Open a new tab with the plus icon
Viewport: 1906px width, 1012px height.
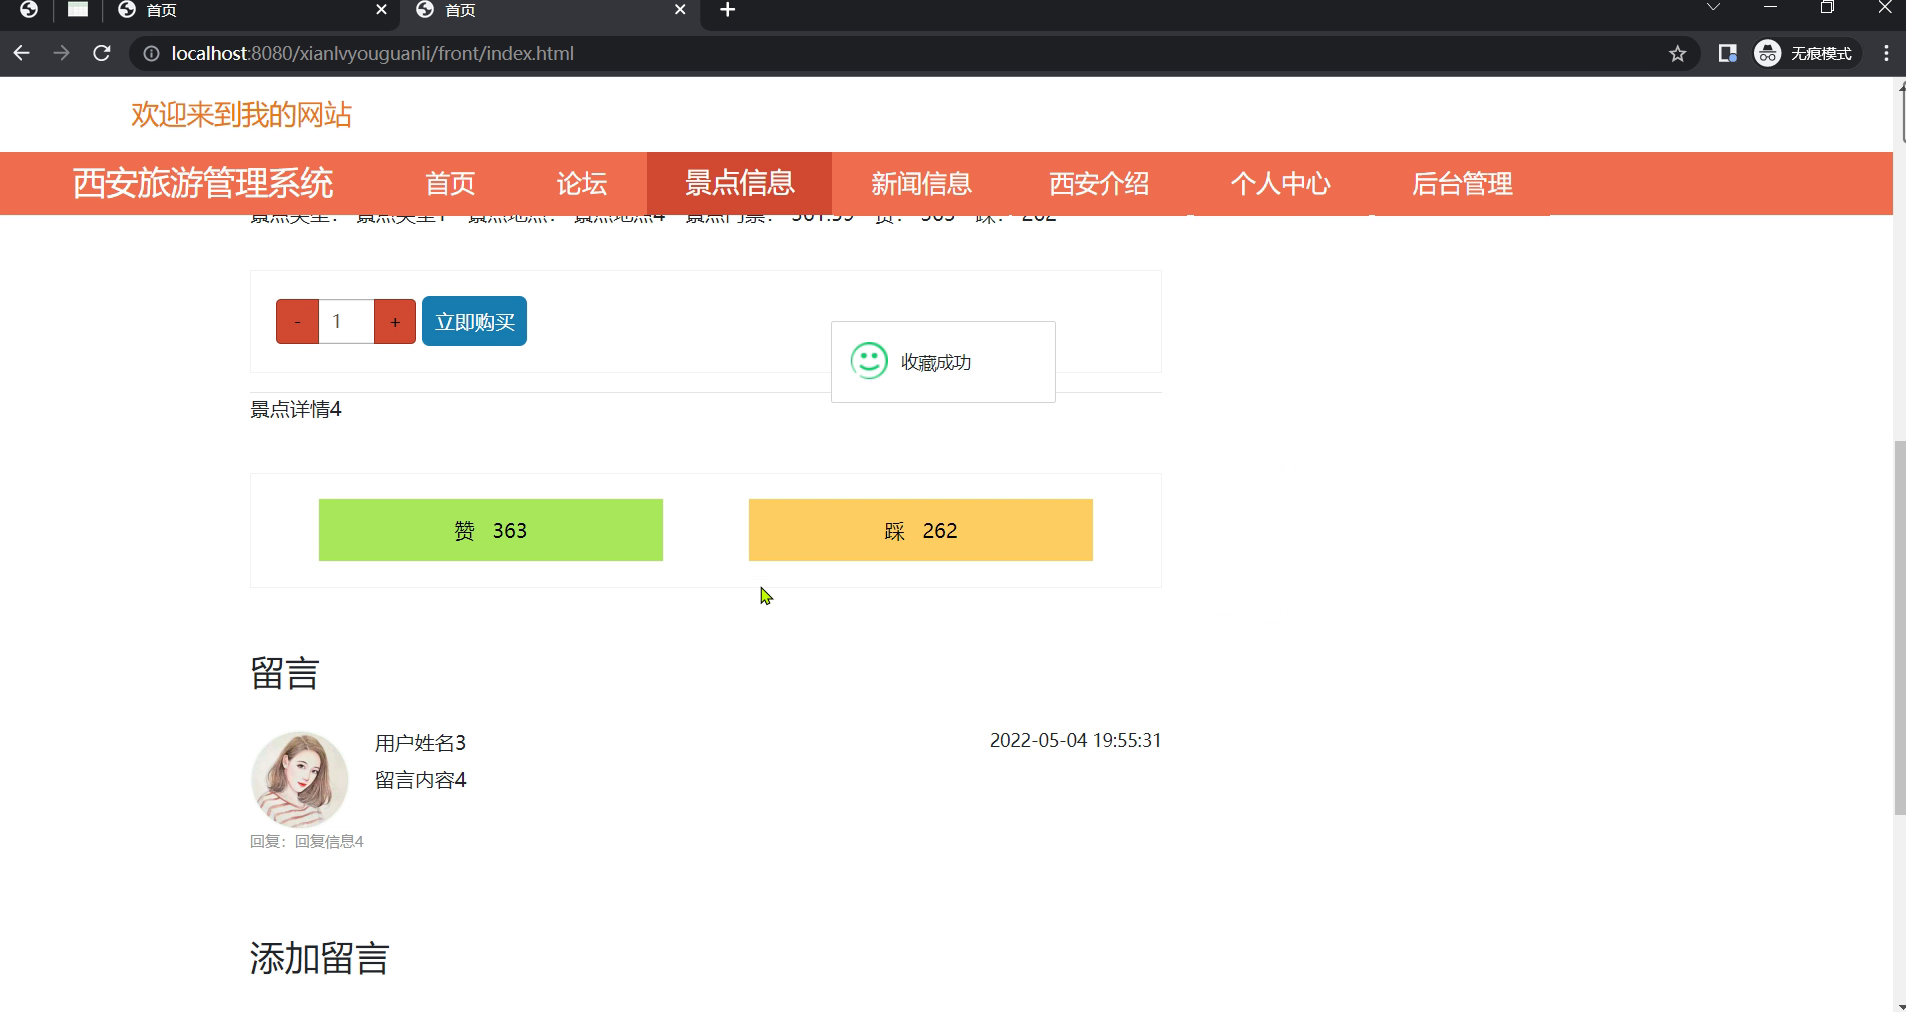728,10
